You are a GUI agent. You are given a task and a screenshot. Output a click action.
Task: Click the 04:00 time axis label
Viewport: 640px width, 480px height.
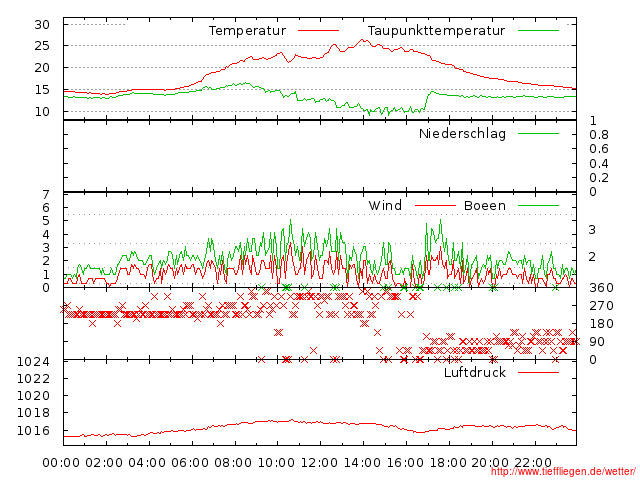[x=147, y=463]
